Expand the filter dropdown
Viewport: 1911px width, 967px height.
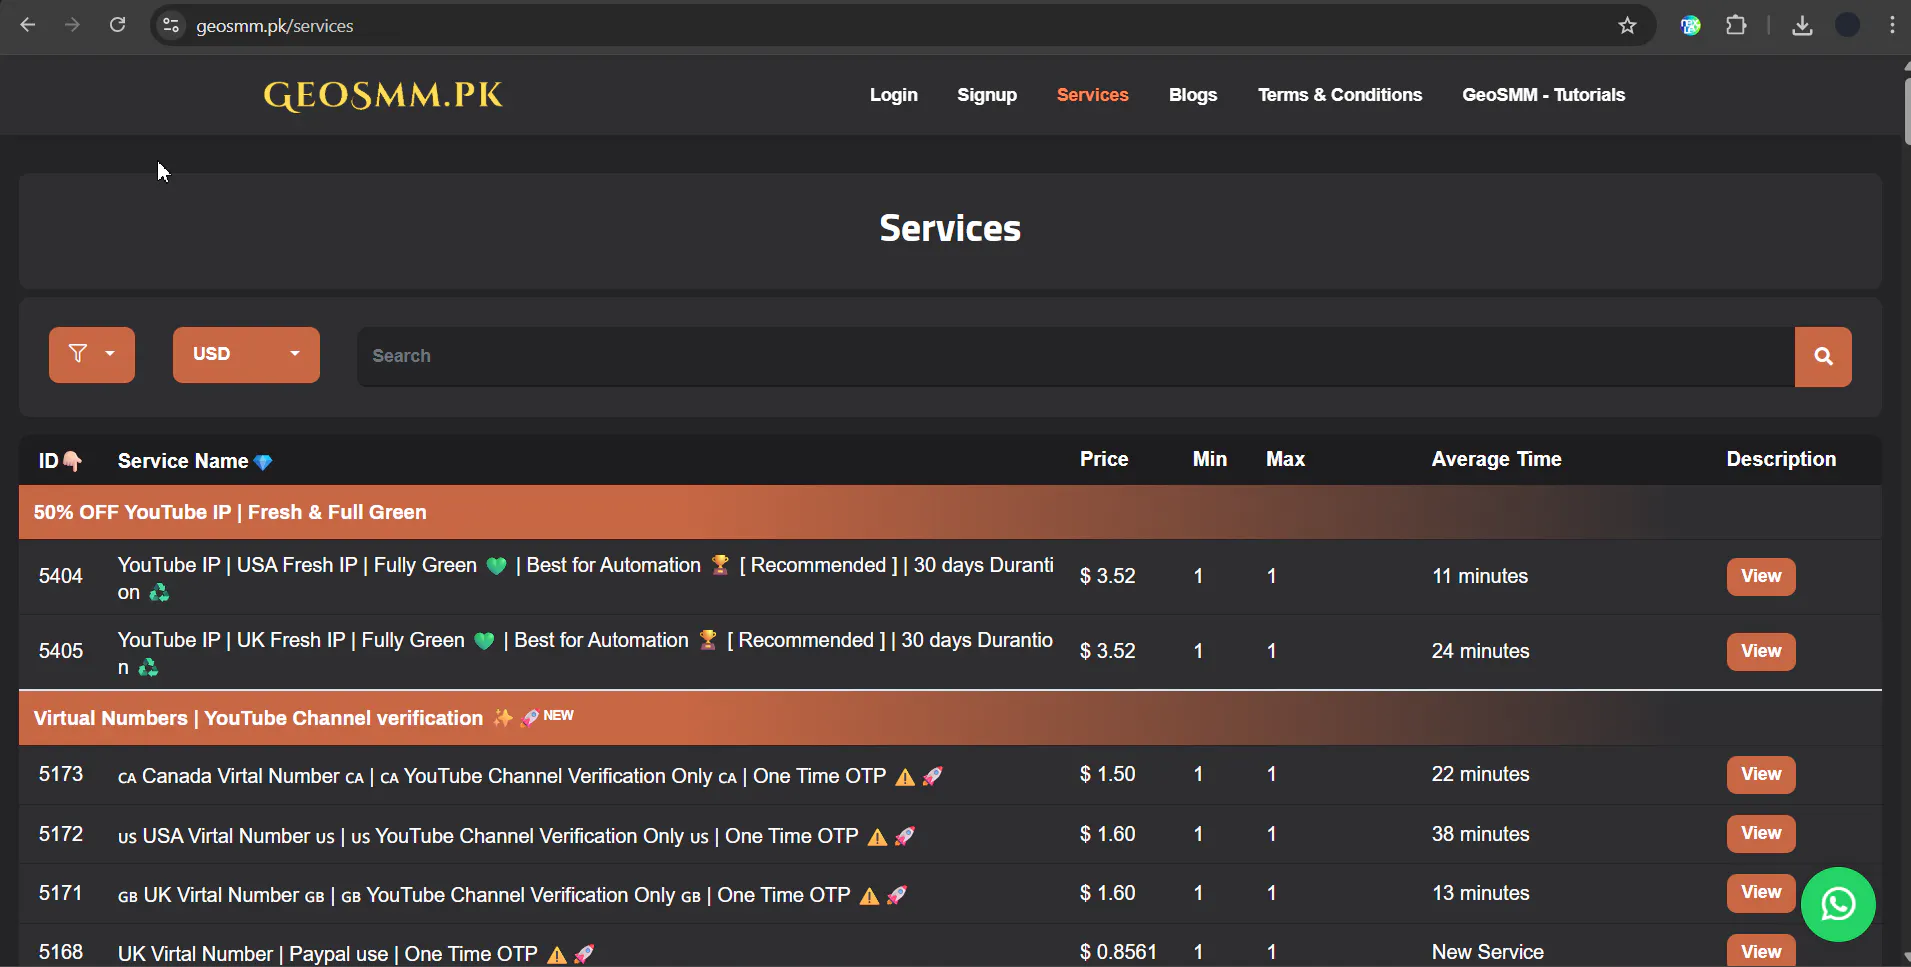coord(92,355)
